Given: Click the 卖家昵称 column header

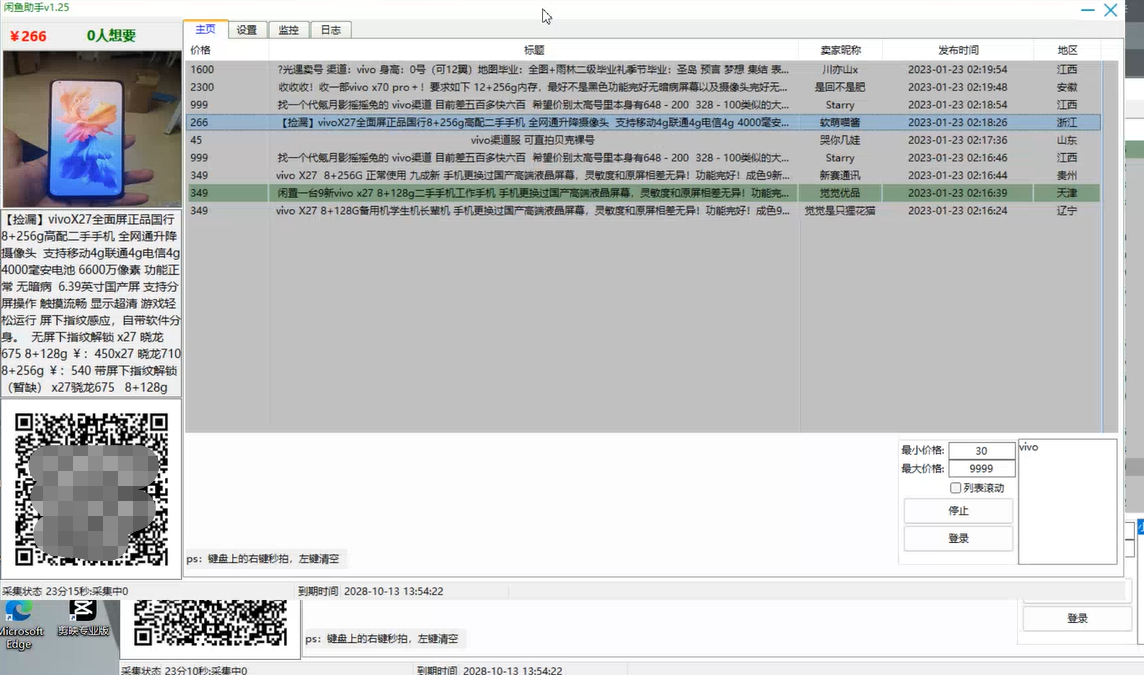Looking at the screenshot, I should [x=840, y=49].
